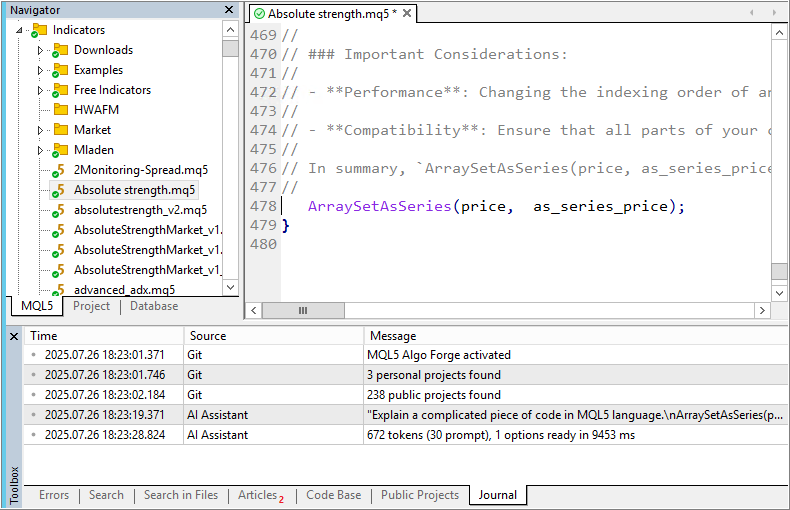
Task: Open the Errors toolbox tab
Action: (54, 495)
